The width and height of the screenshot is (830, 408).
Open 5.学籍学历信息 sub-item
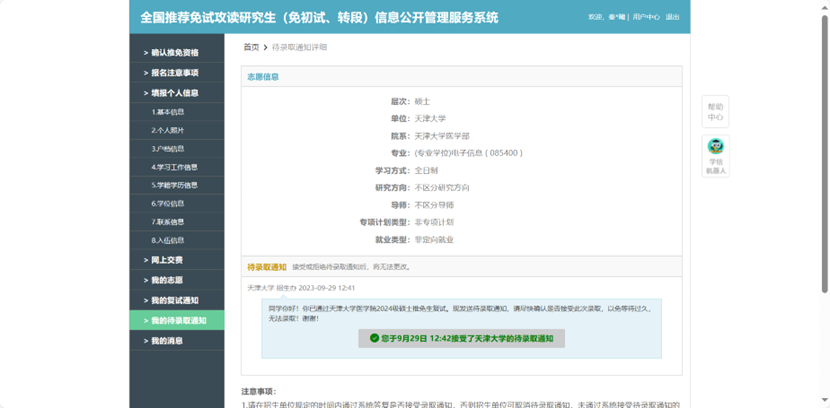174,185
